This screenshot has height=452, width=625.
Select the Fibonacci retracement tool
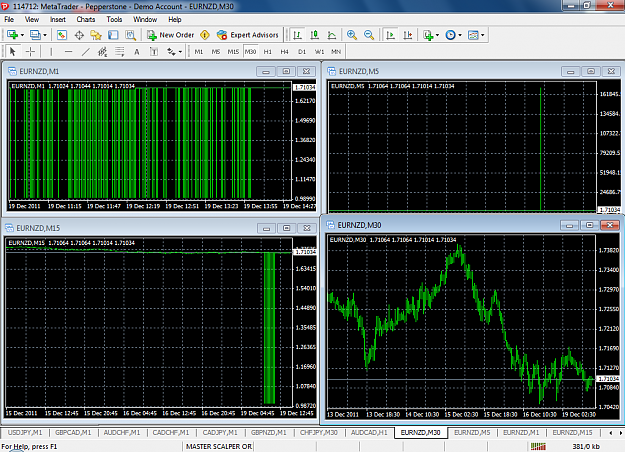tap(120, 51)
